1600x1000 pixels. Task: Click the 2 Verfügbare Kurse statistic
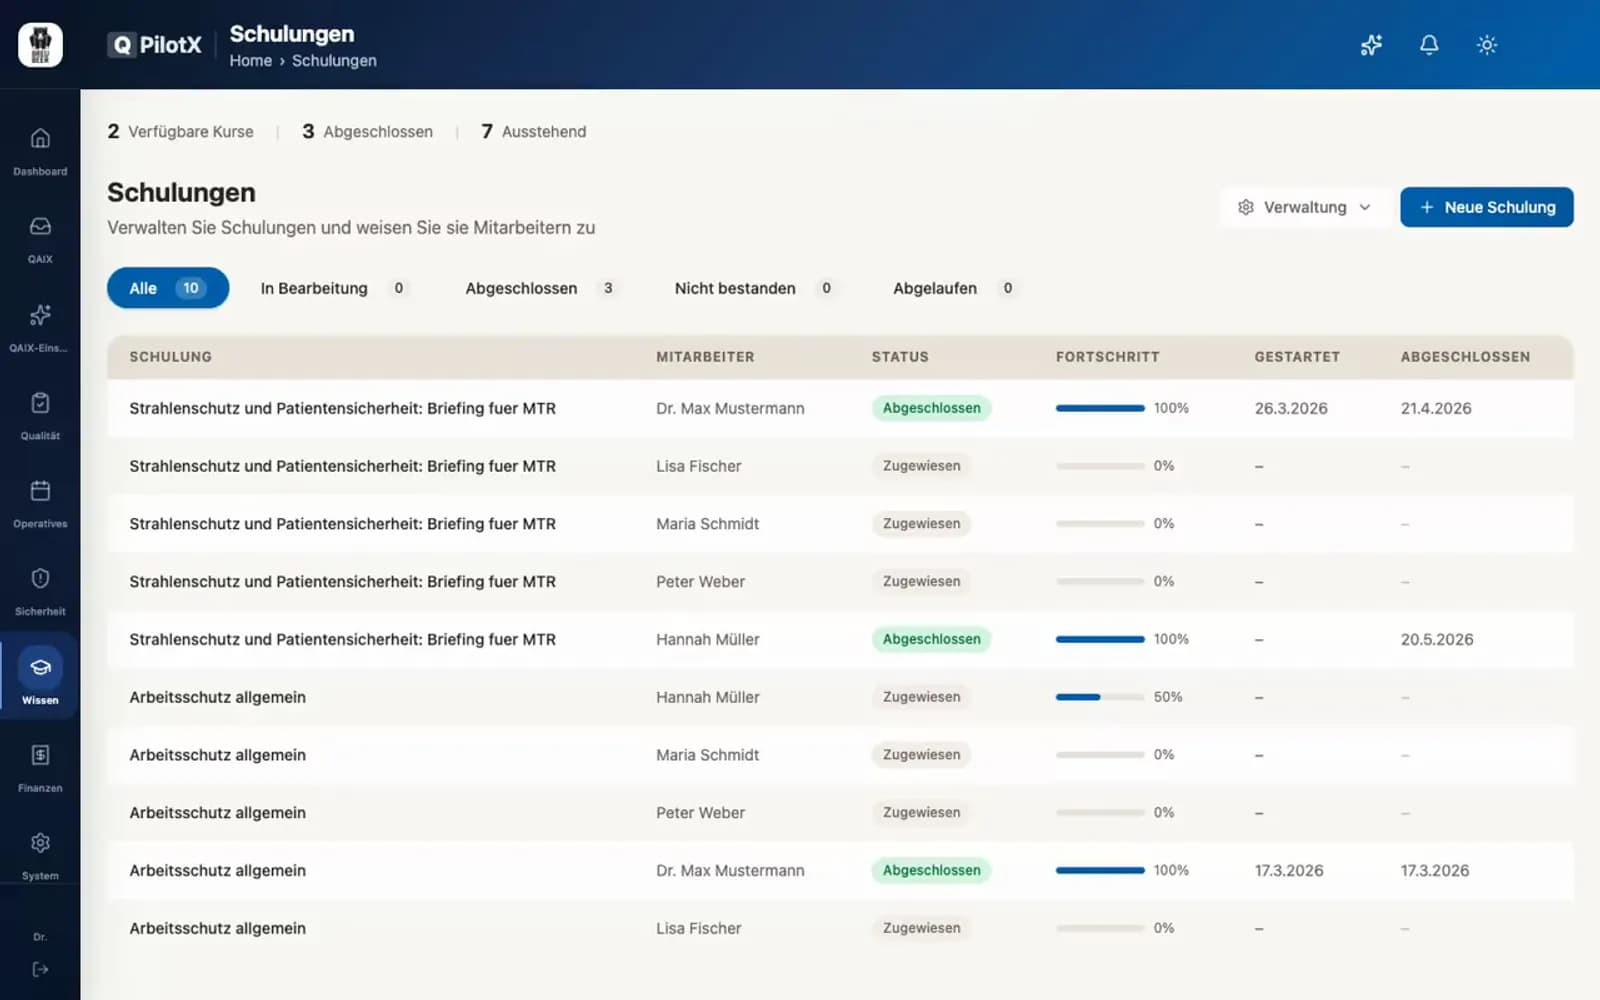click(180, 131)
